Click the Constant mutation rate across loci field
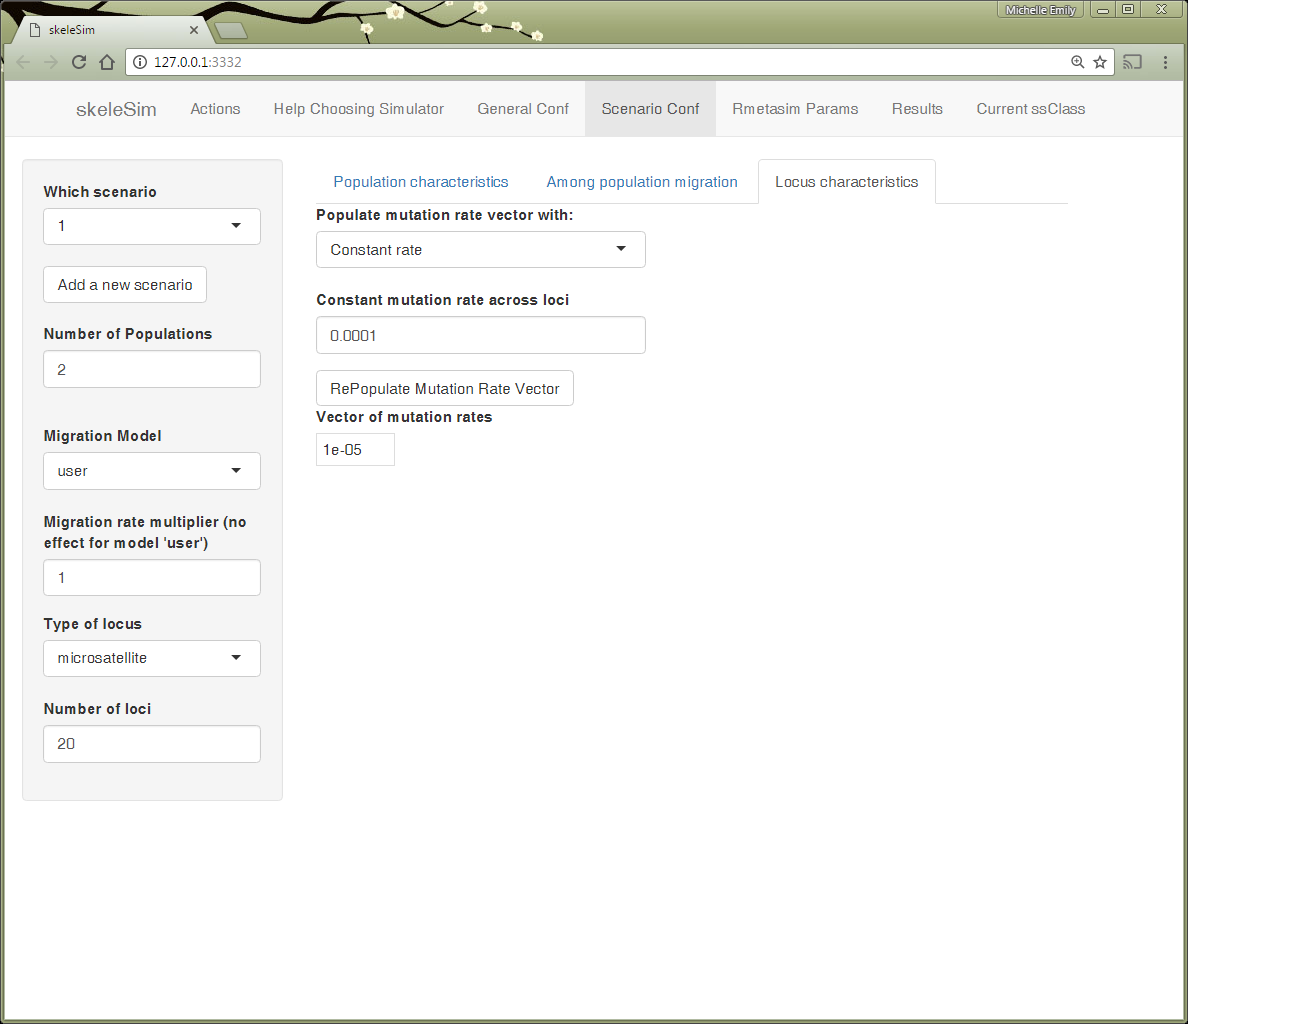 click(x=481, y=335)
